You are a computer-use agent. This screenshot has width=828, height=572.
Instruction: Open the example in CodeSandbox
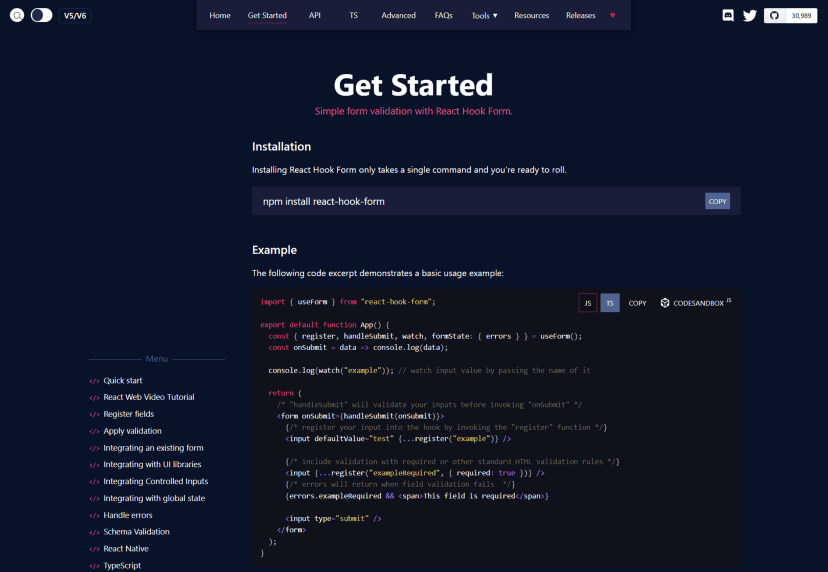click(695, 303)
